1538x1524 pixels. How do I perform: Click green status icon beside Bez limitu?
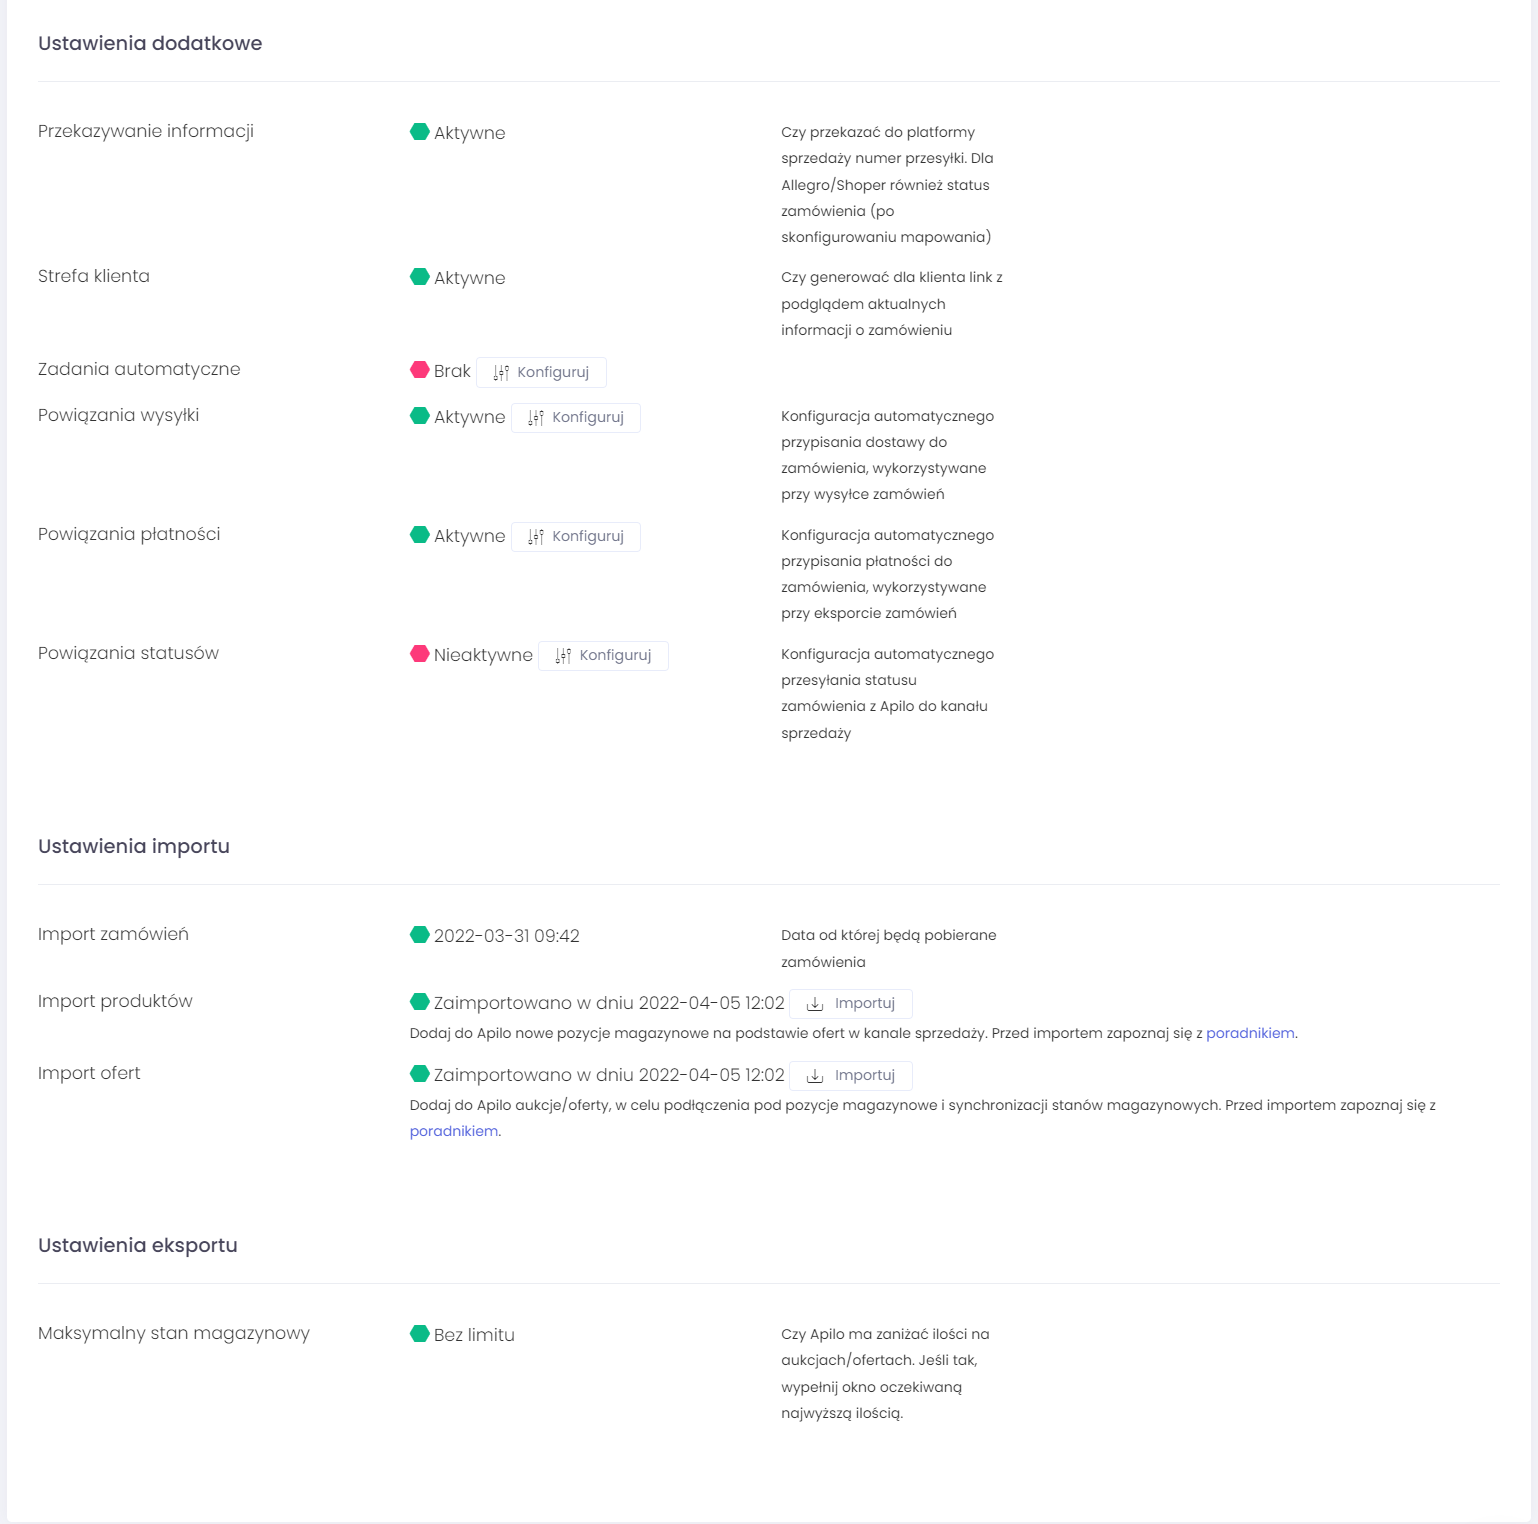pos(420,1334)
